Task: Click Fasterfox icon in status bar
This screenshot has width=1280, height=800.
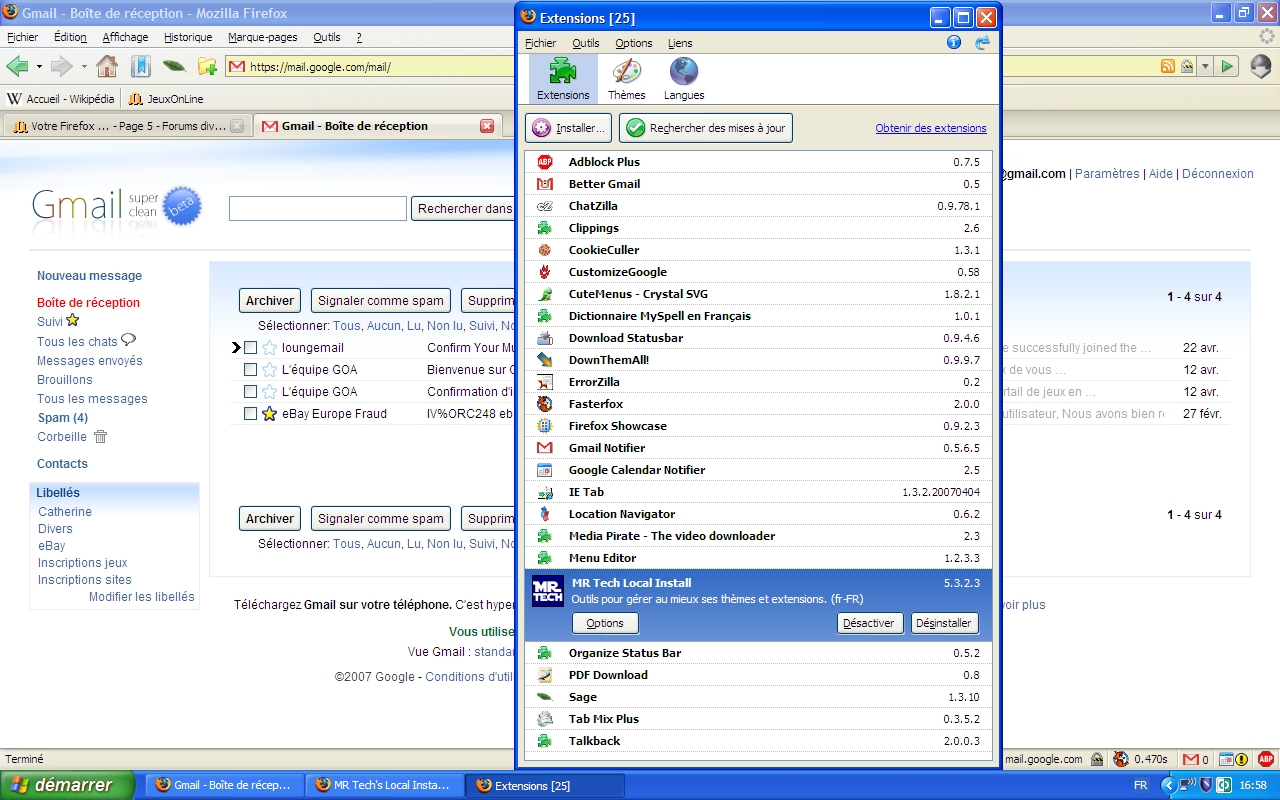Action: tap(1121, 759)
